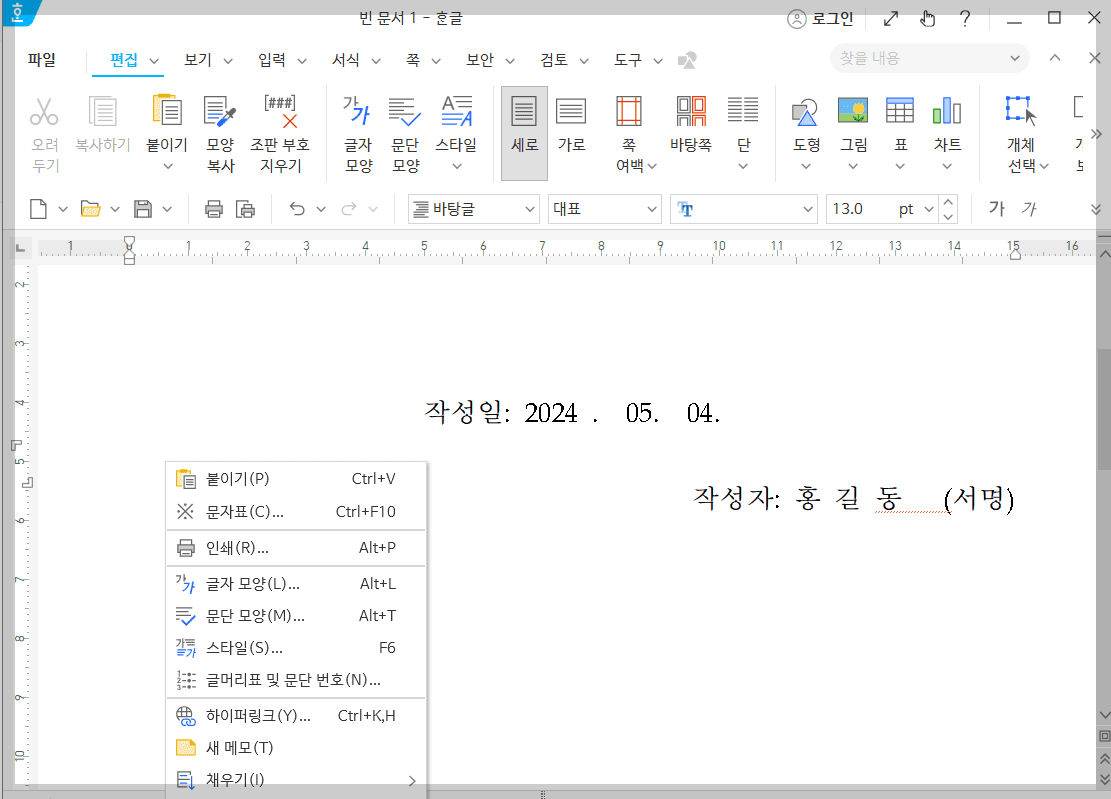Insert a table using the 표 icon
The height and width of the screenshot is (799, 1111).
coord(899,120)
